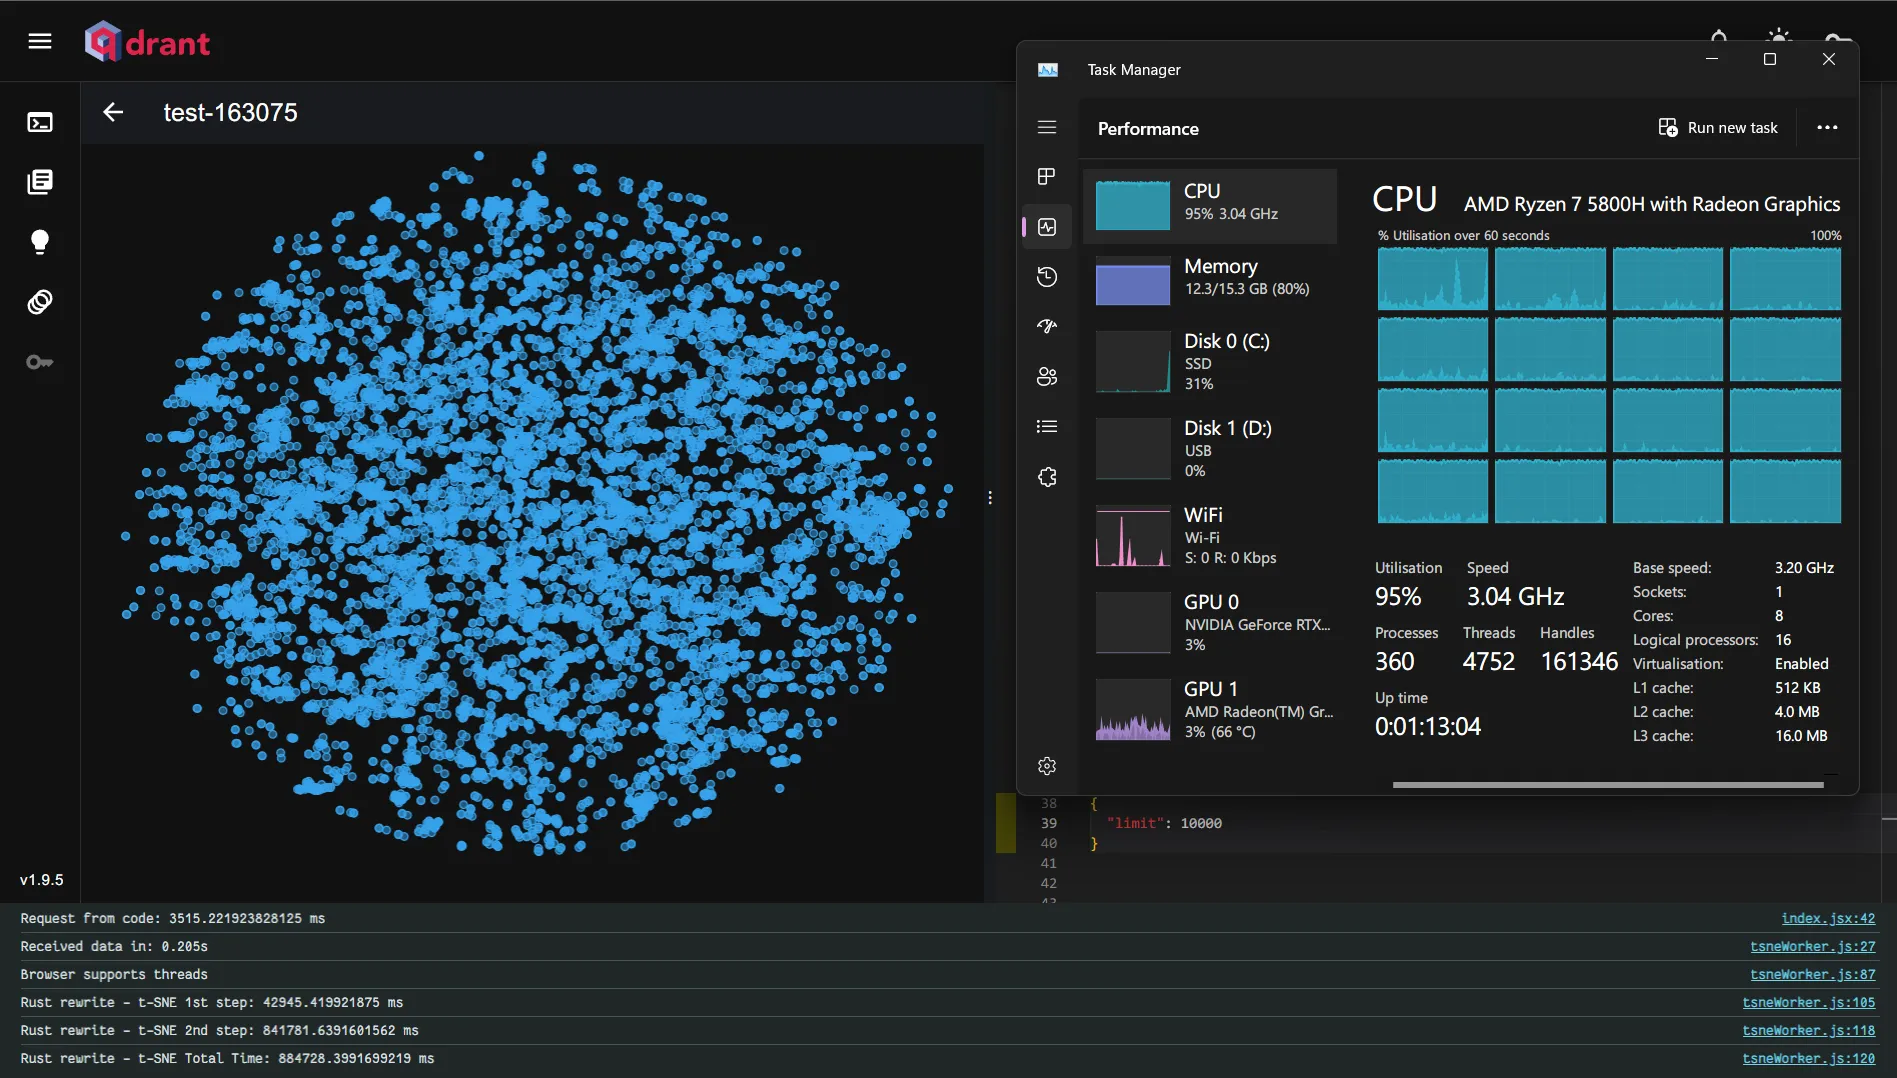
Task: Open Details view in Task Manager
Action: point(1046,426)
